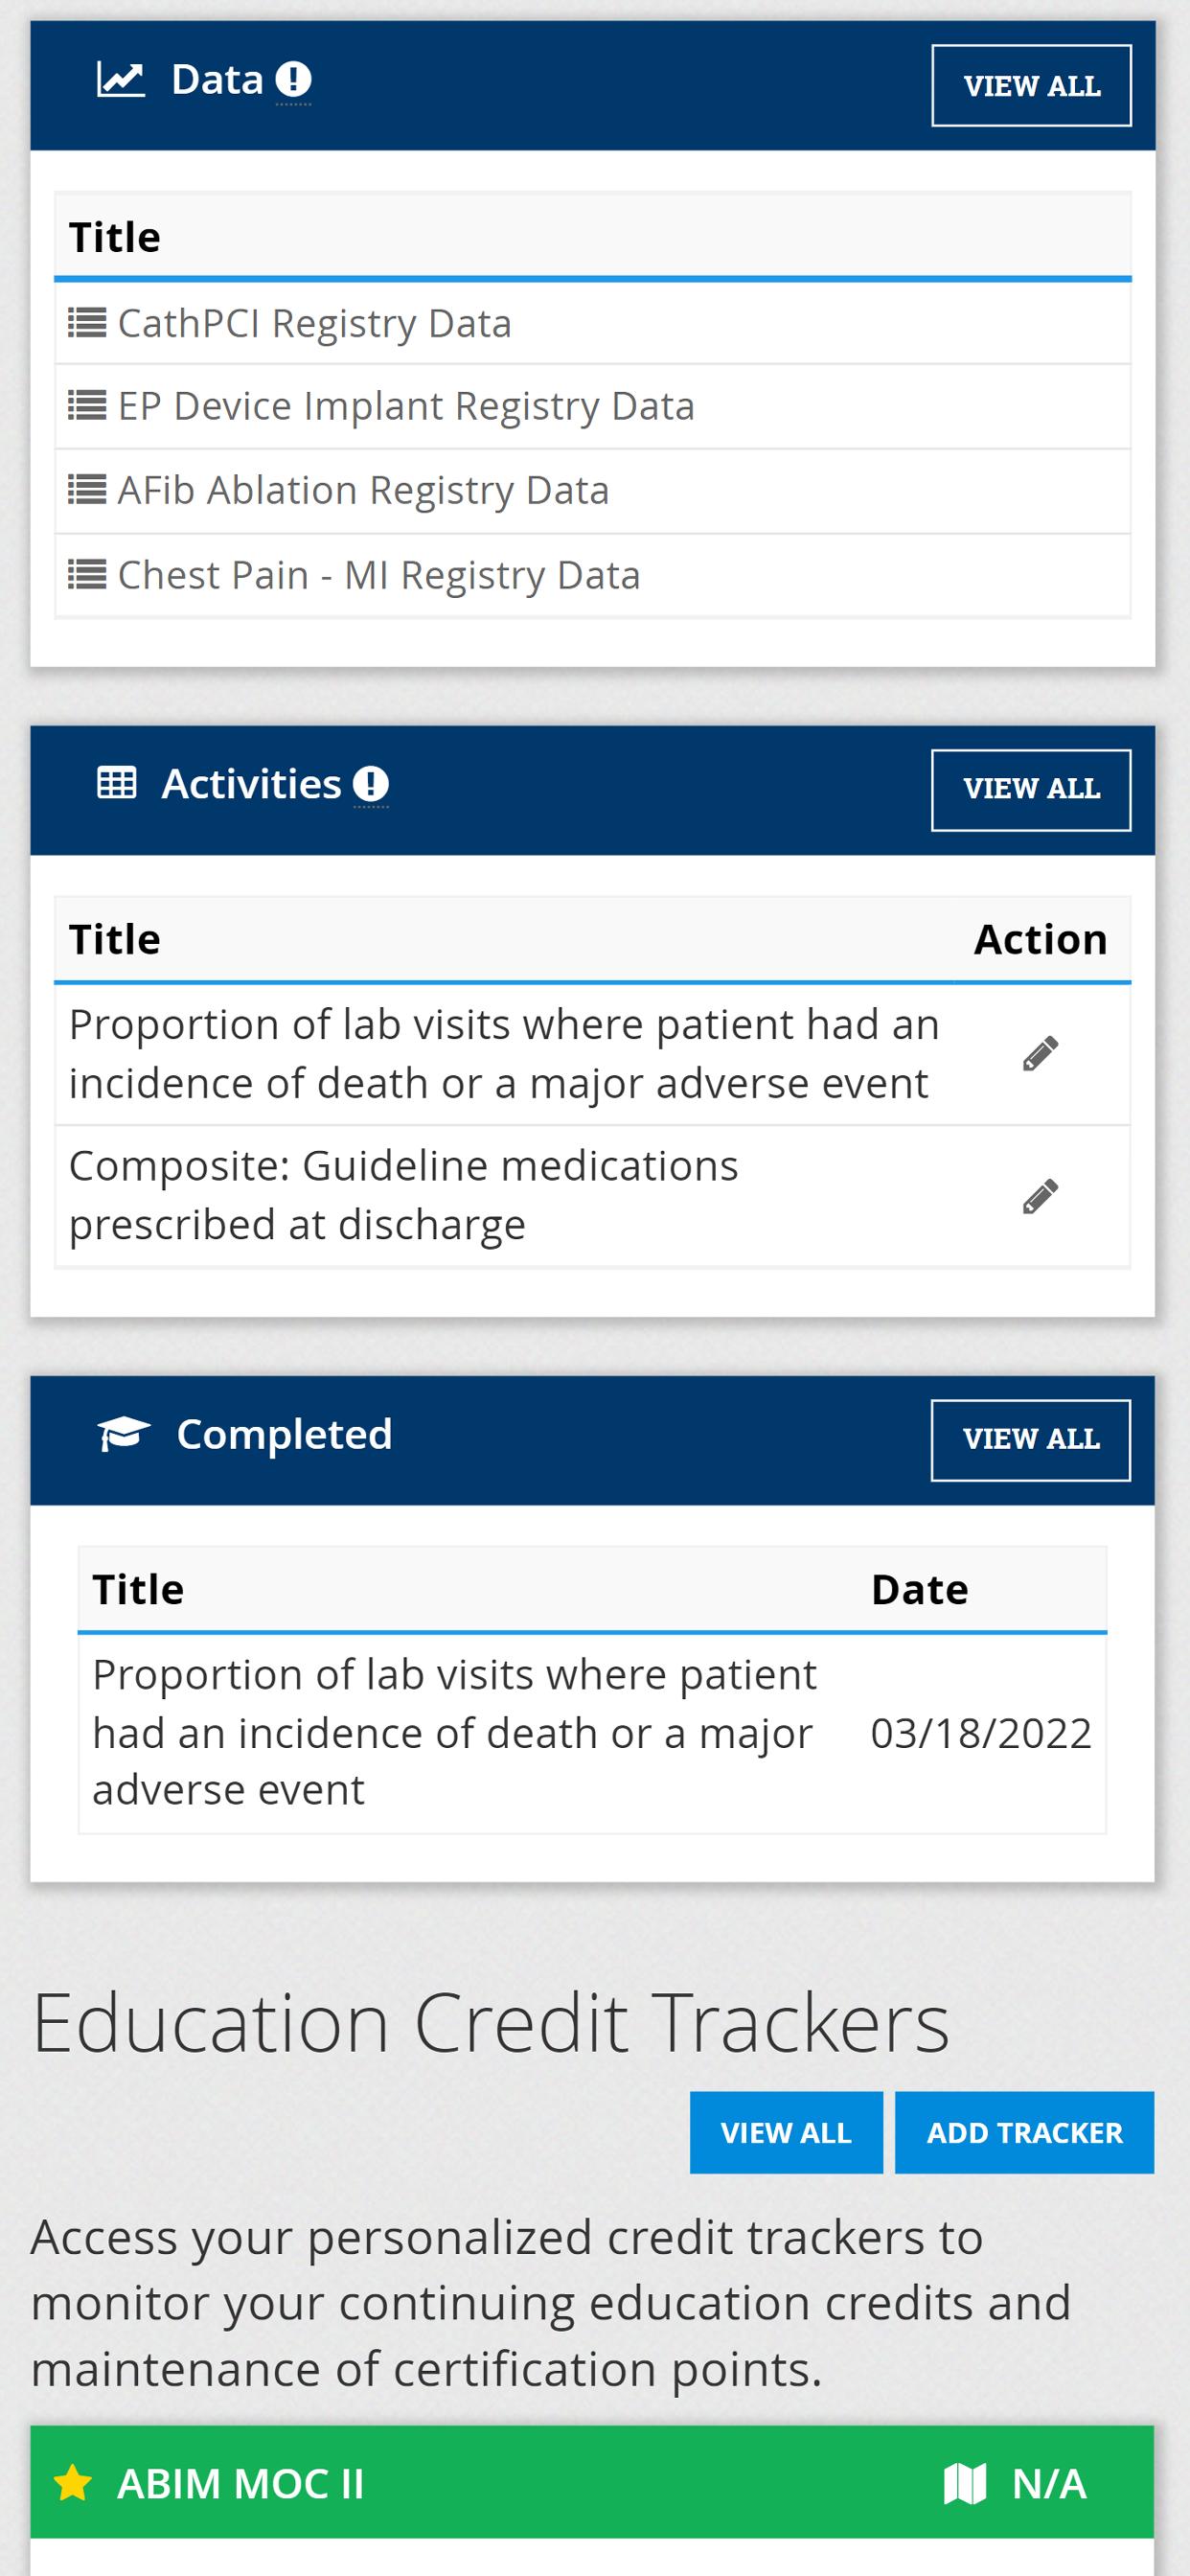View all Completed activities
Image resolution: width=1190 pixels, height=2576 pixels.
tap(1031, 1439)
